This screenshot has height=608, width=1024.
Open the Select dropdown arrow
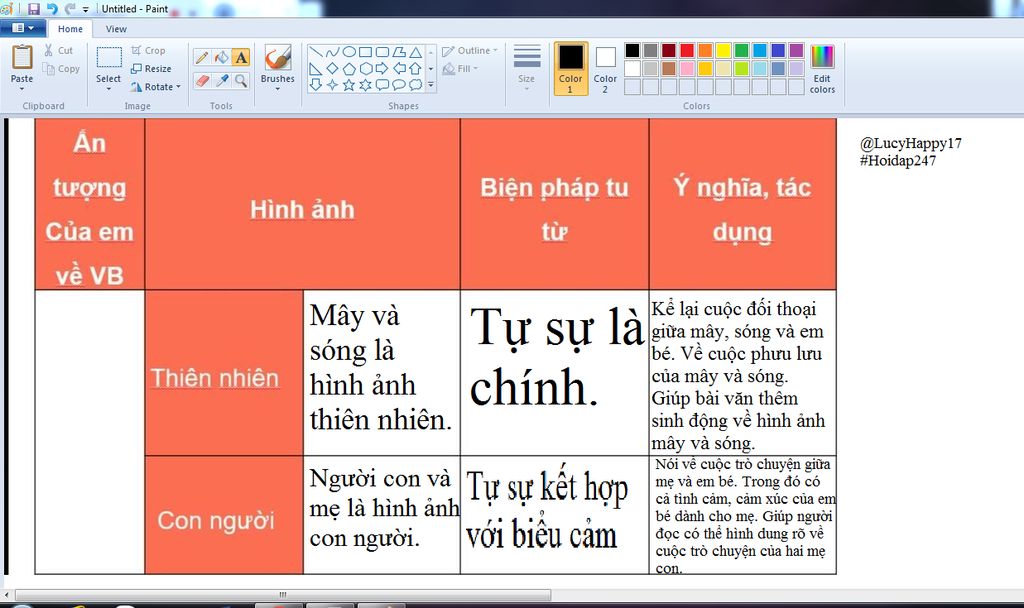point(108,88)
